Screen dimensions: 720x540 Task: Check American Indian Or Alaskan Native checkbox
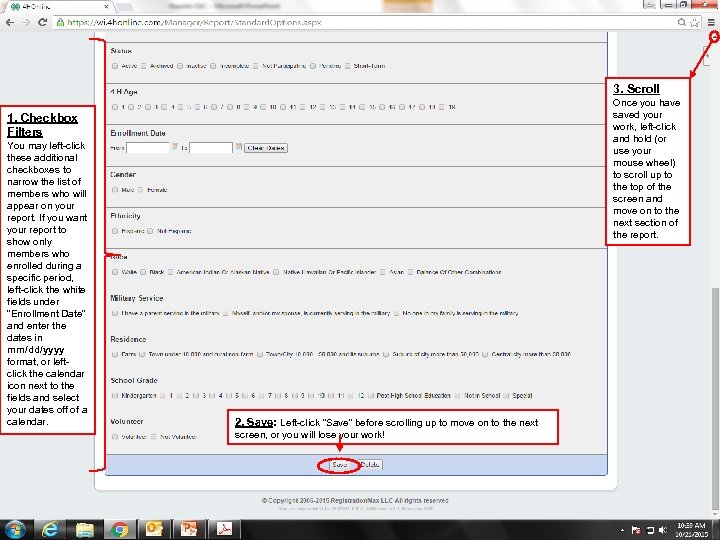(x=170, y=272)
